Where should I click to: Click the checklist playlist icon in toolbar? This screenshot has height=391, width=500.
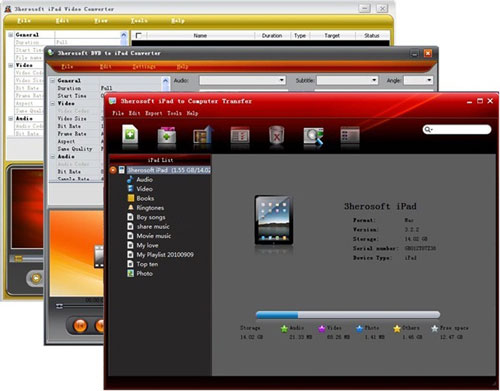tap(240, 135)
